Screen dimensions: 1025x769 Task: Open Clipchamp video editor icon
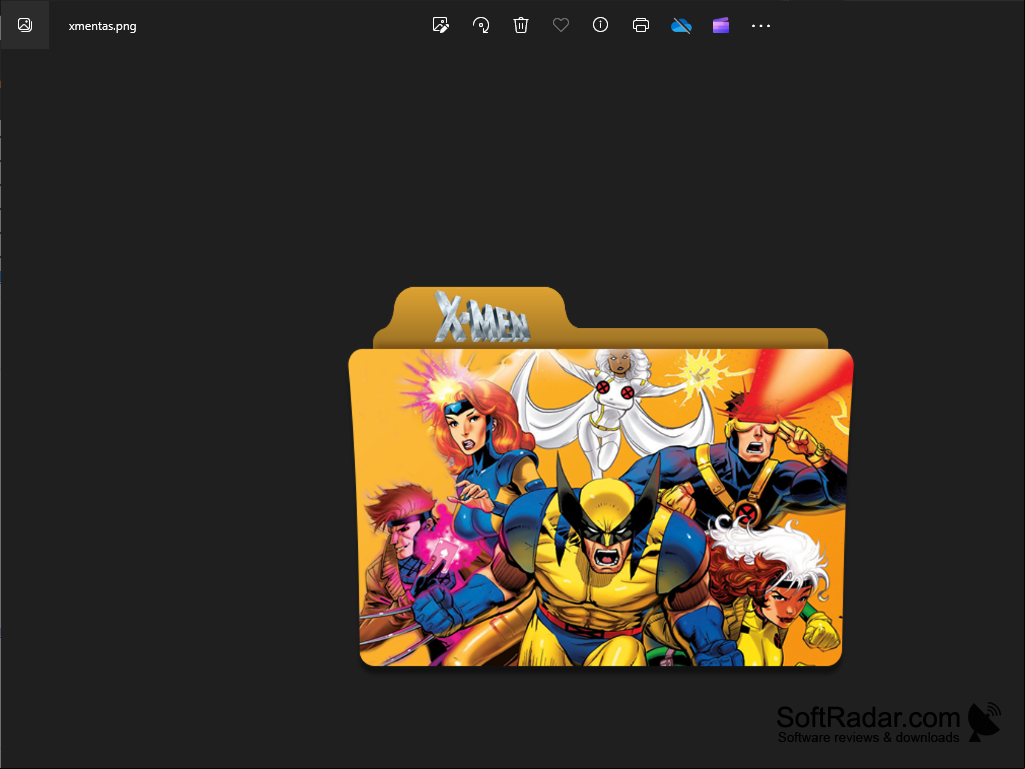pos(721,26)
